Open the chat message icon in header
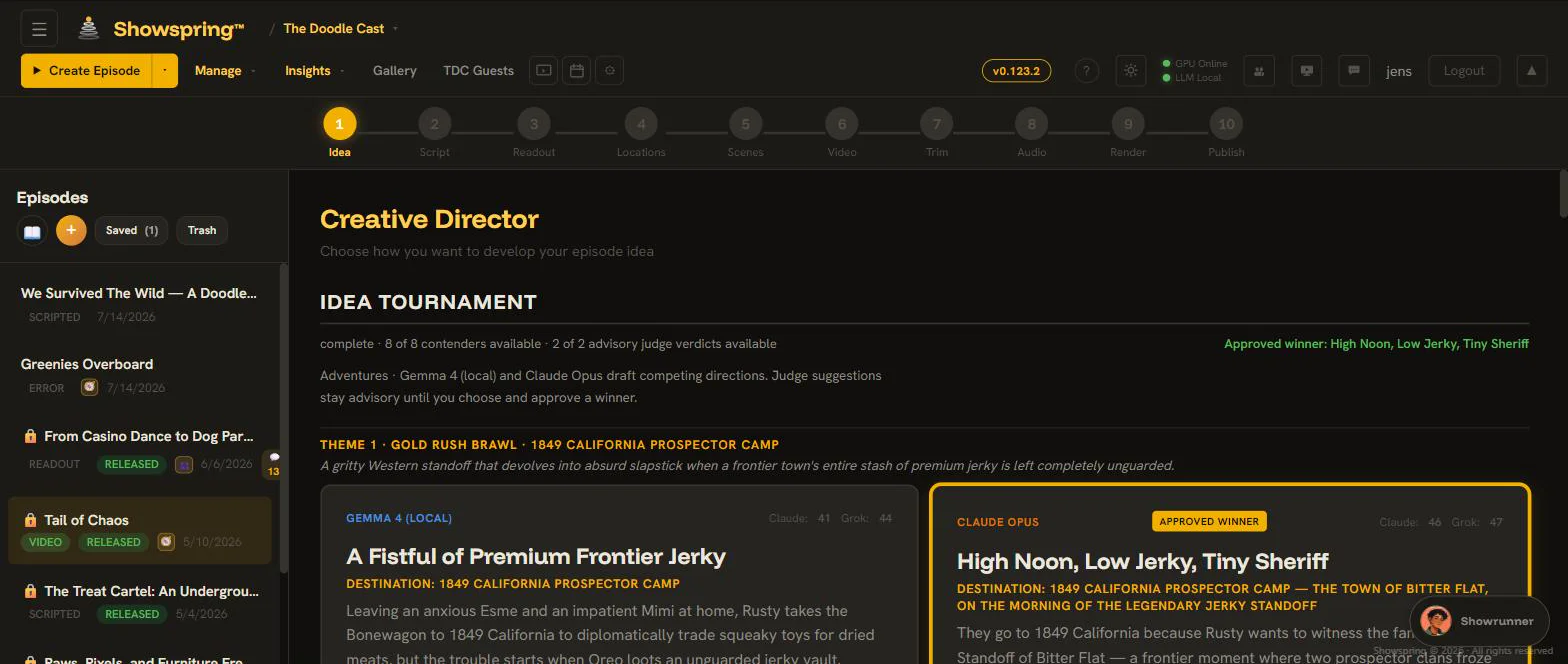The height and width of the screenshot is (664, 1568). (x=1353, y=71)
